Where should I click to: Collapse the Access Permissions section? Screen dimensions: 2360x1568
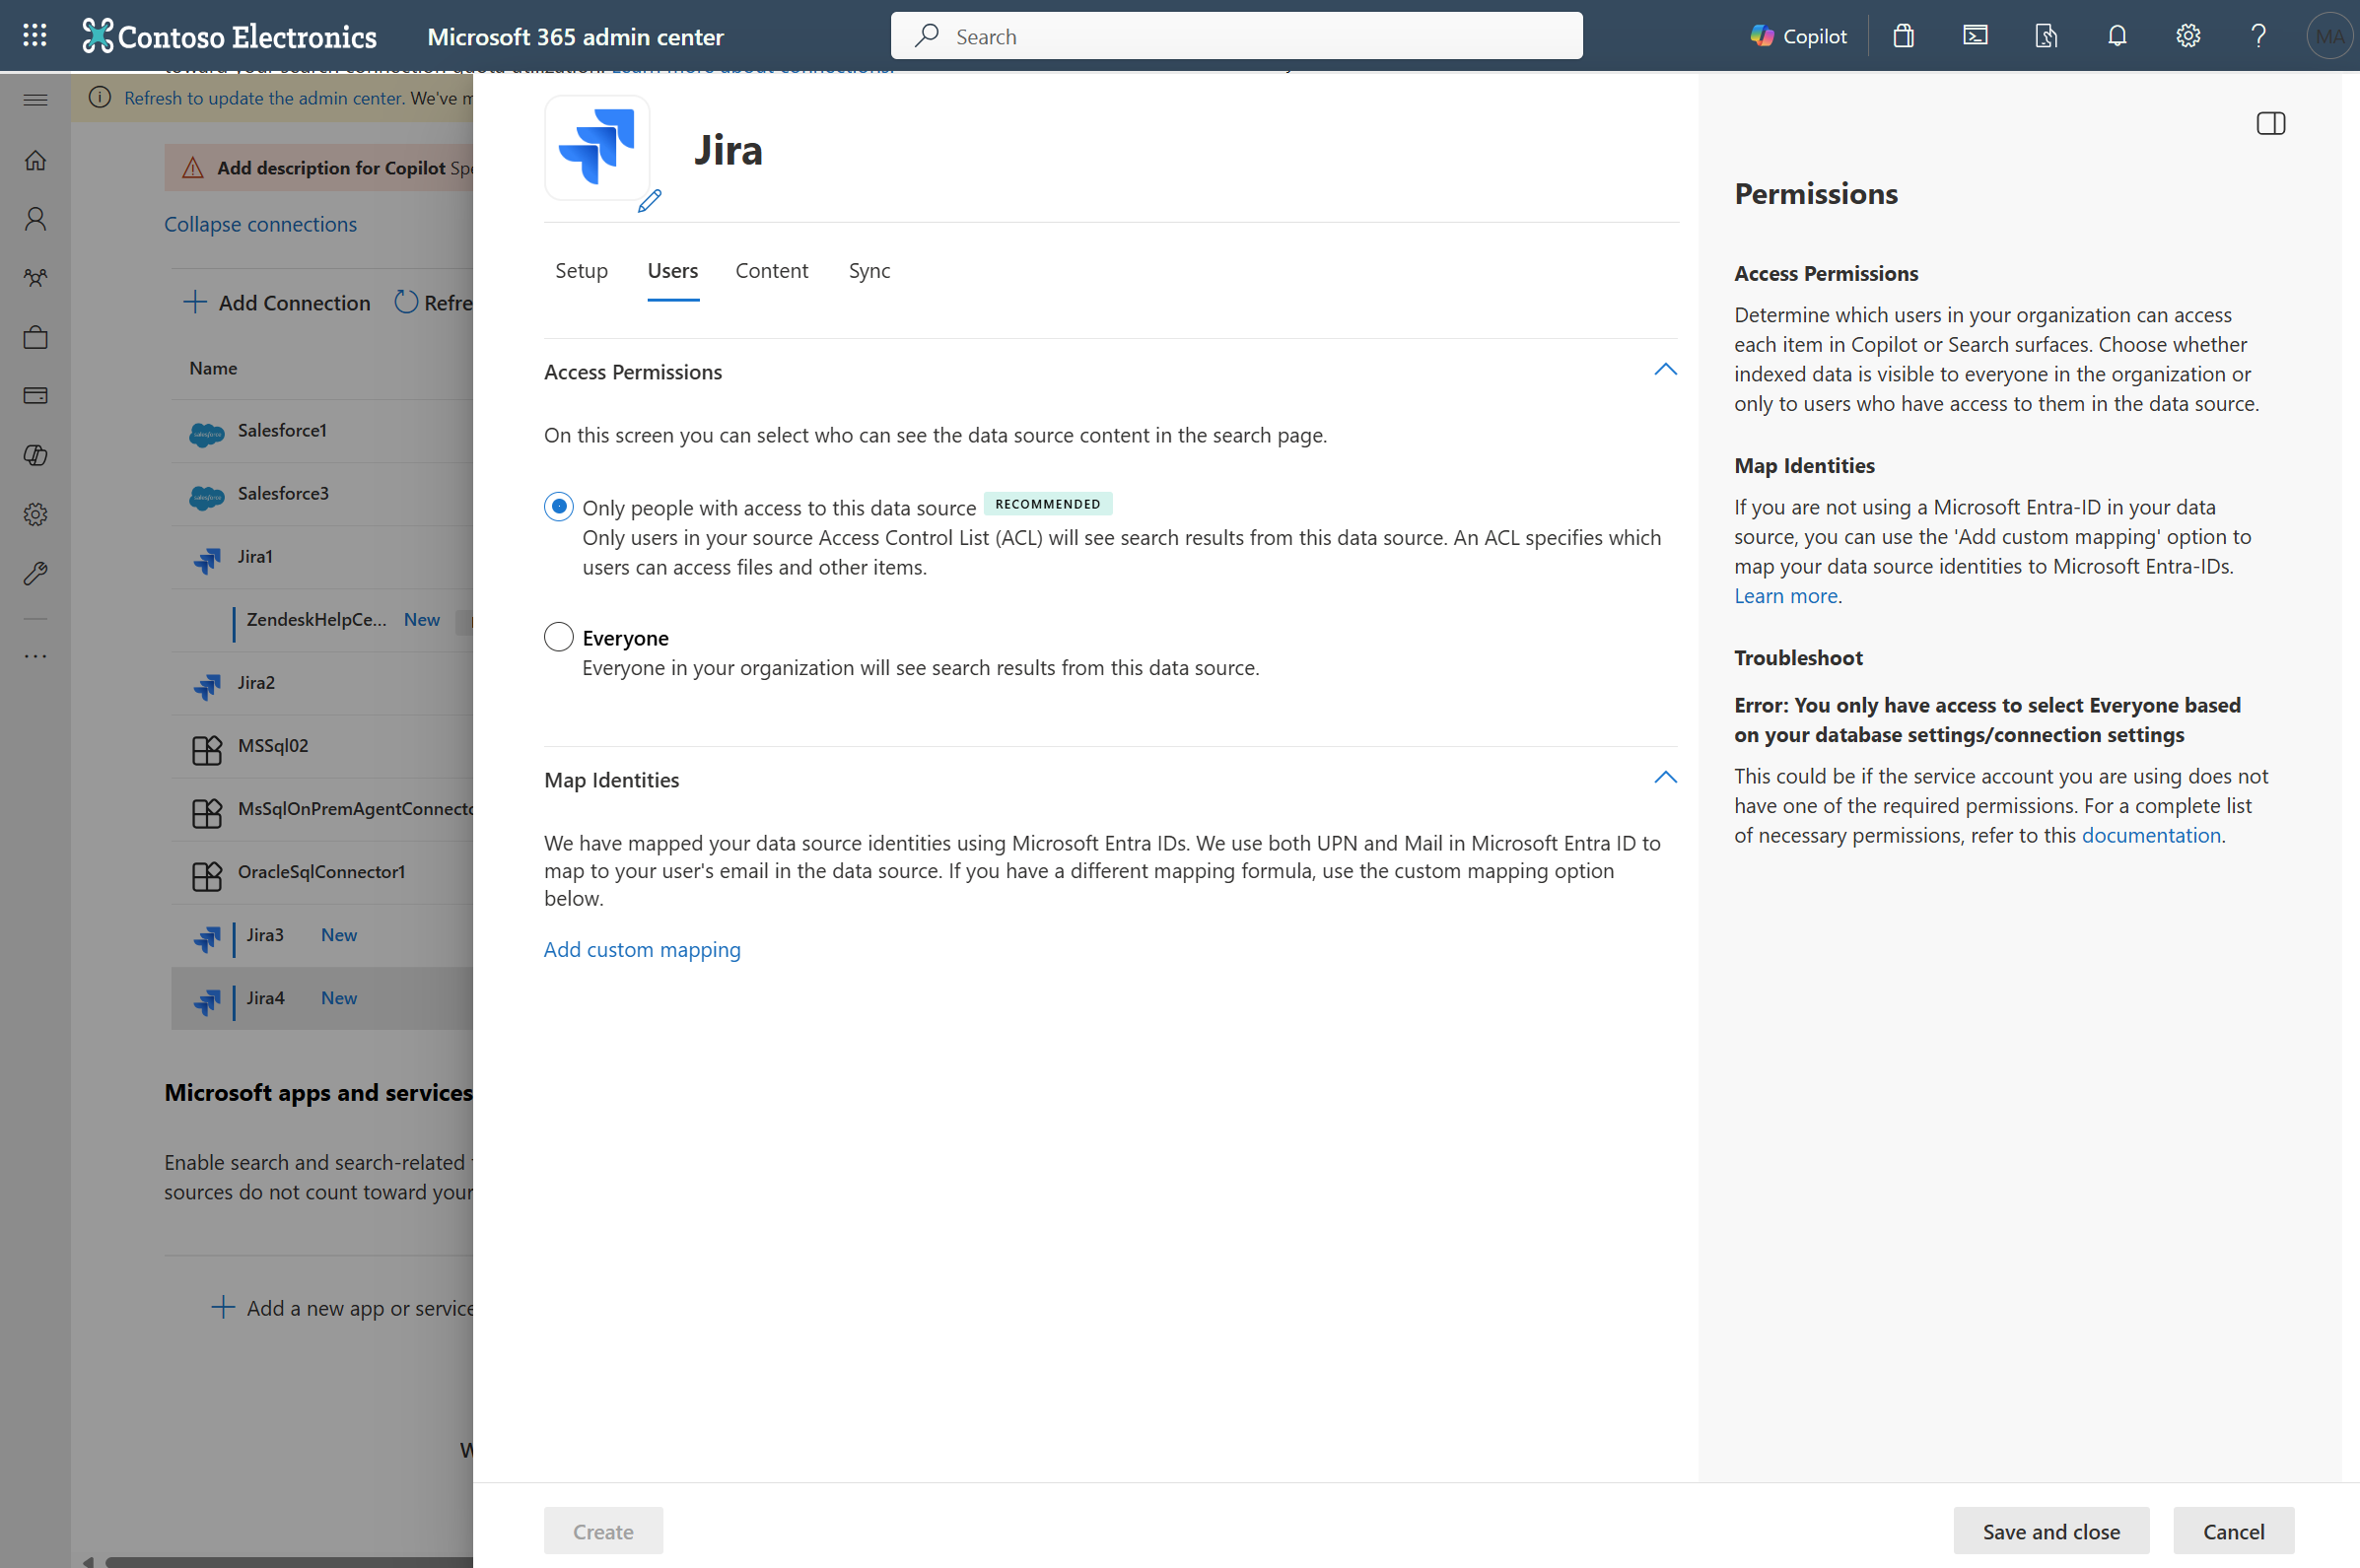pos(1664,370)
